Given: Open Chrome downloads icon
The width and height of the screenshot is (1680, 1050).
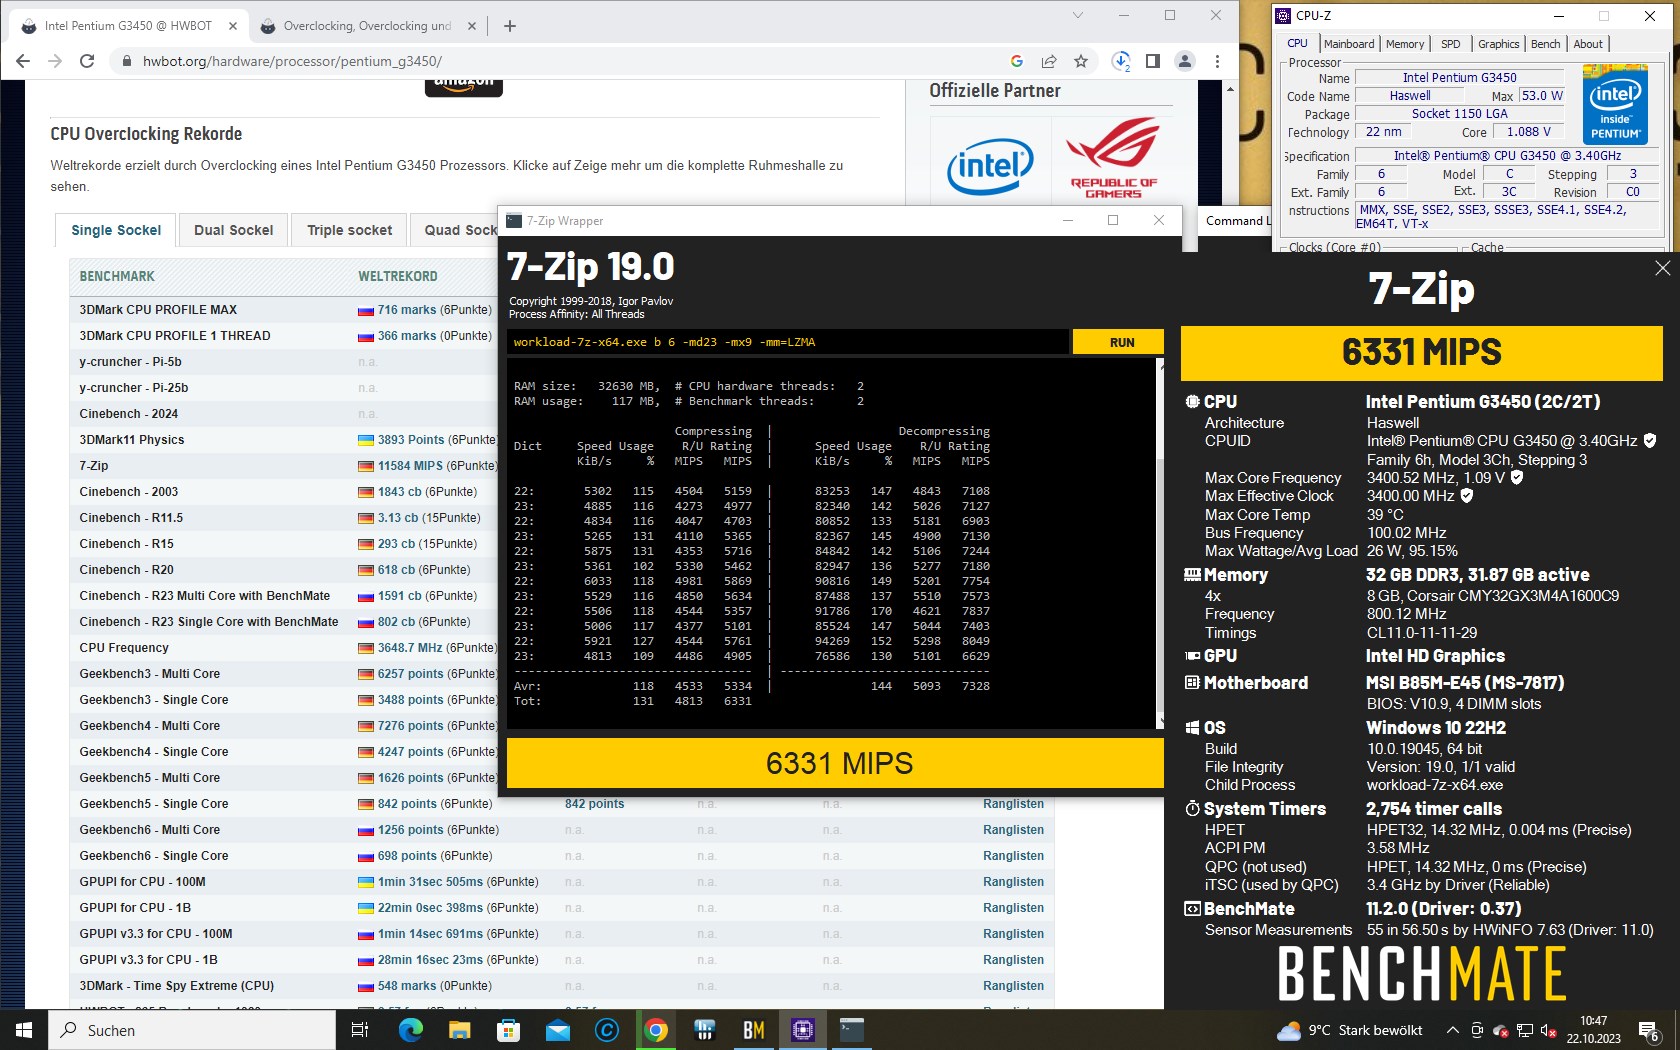Looking at the screenshot, I should click(x=1121, y=61).
